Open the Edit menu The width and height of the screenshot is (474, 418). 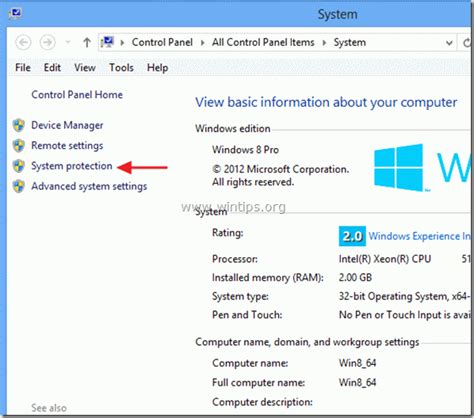point(52,68)
